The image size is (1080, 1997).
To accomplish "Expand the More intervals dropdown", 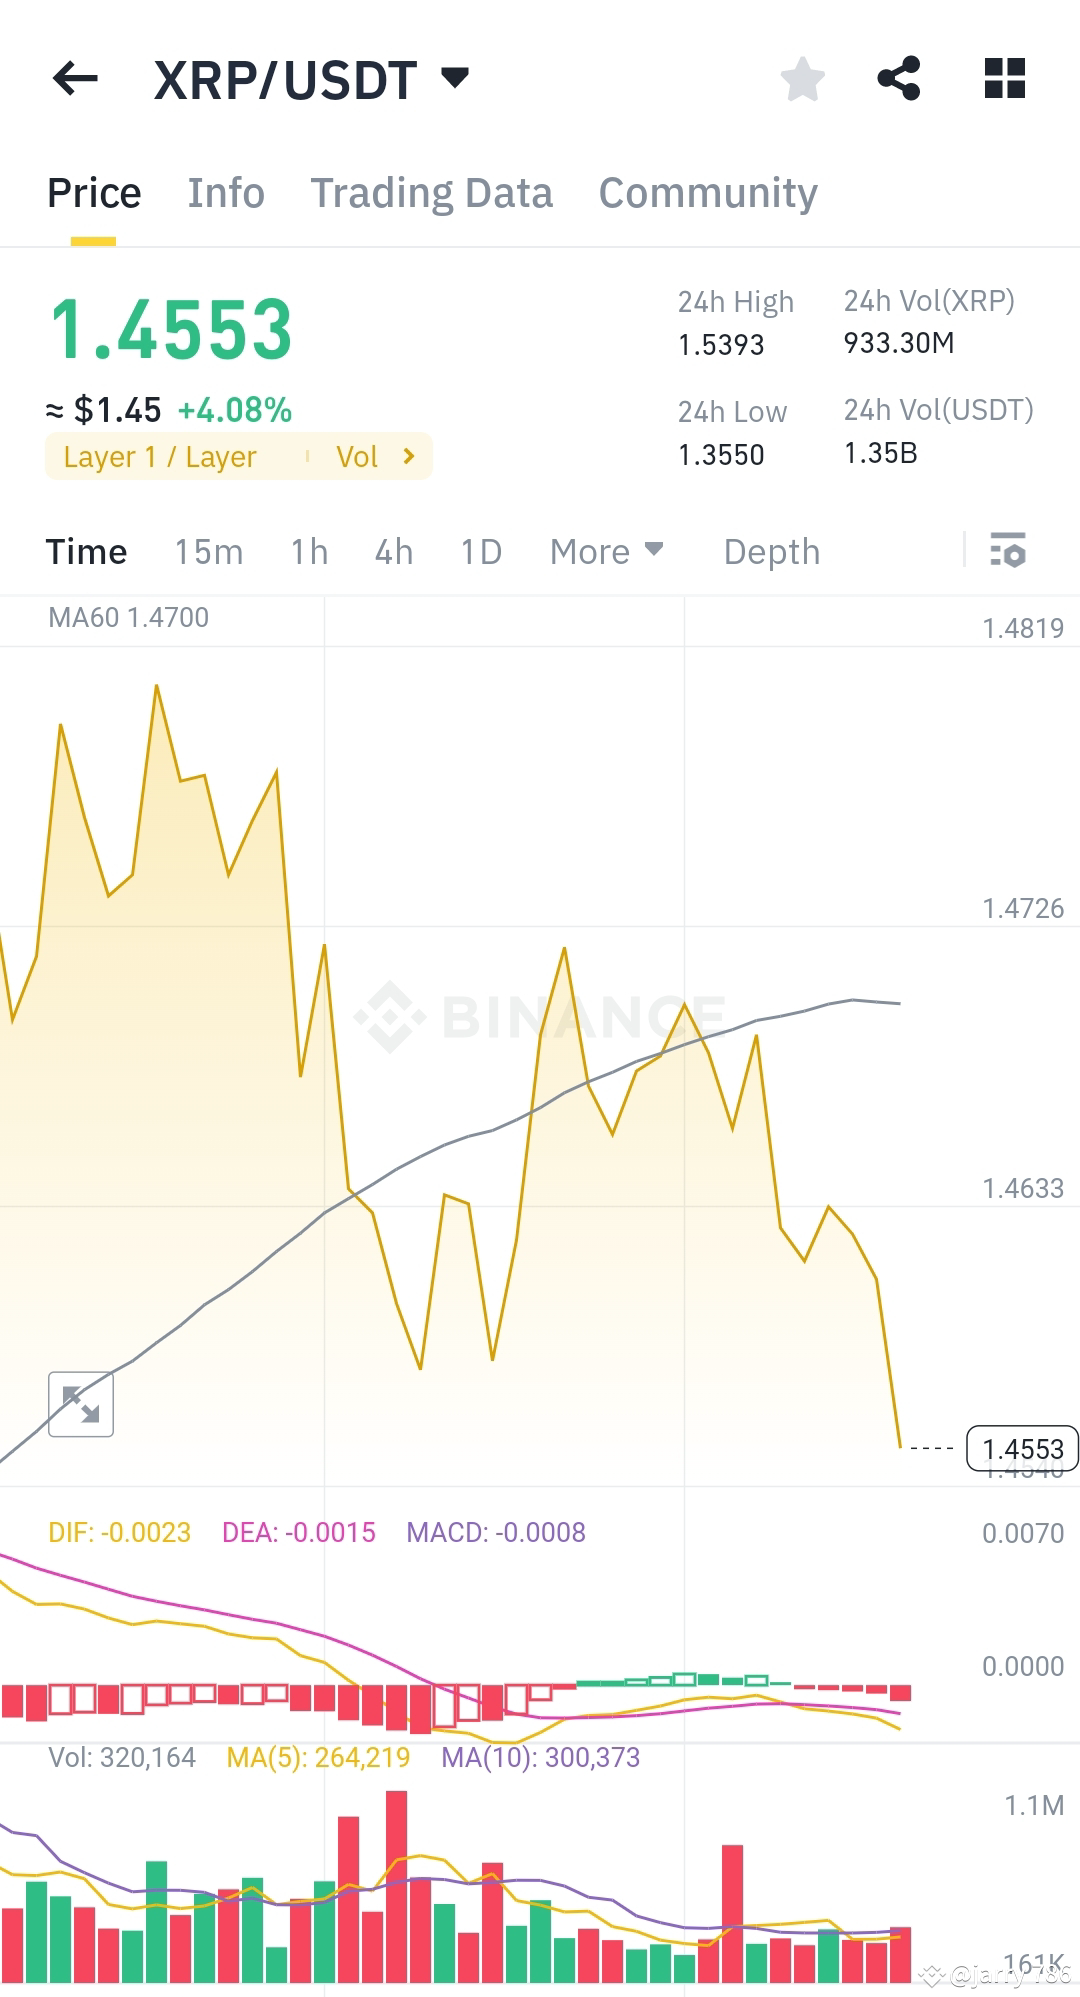I will point(606,551).
